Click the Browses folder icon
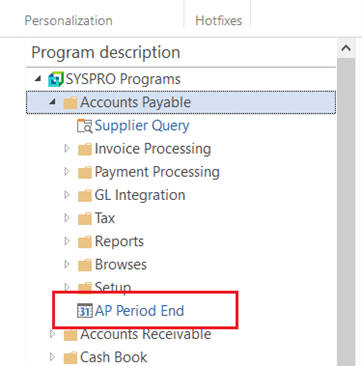This screenshot has width=362, height=366. pos(85,265)
